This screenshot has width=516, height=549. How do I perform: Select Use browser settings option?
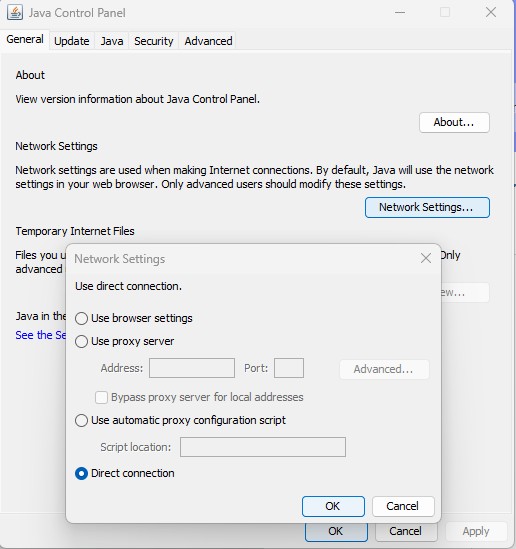(133, 318)
